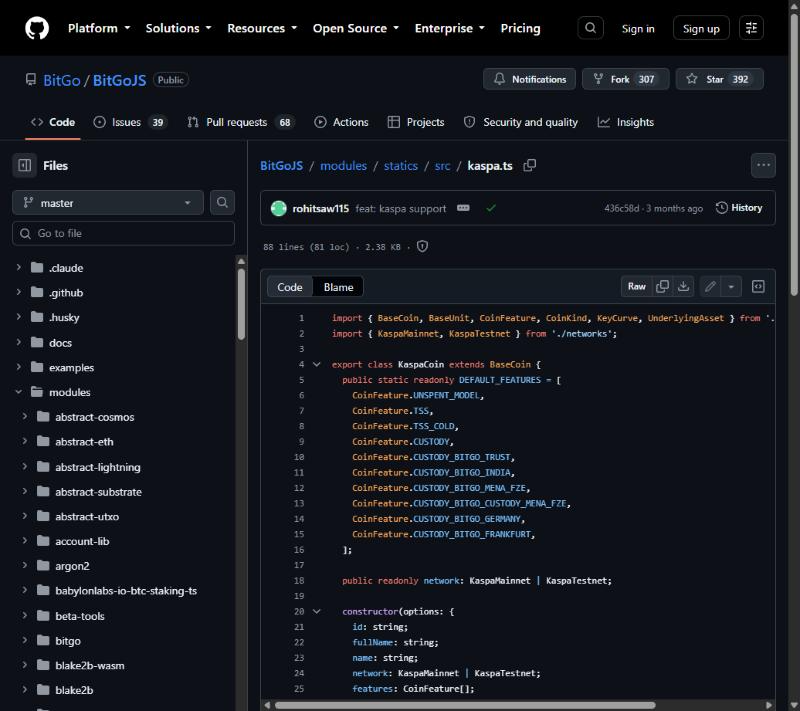Viewport: 800px width, 711px height.
Task: Open the Issues tab
Action: 131,122
